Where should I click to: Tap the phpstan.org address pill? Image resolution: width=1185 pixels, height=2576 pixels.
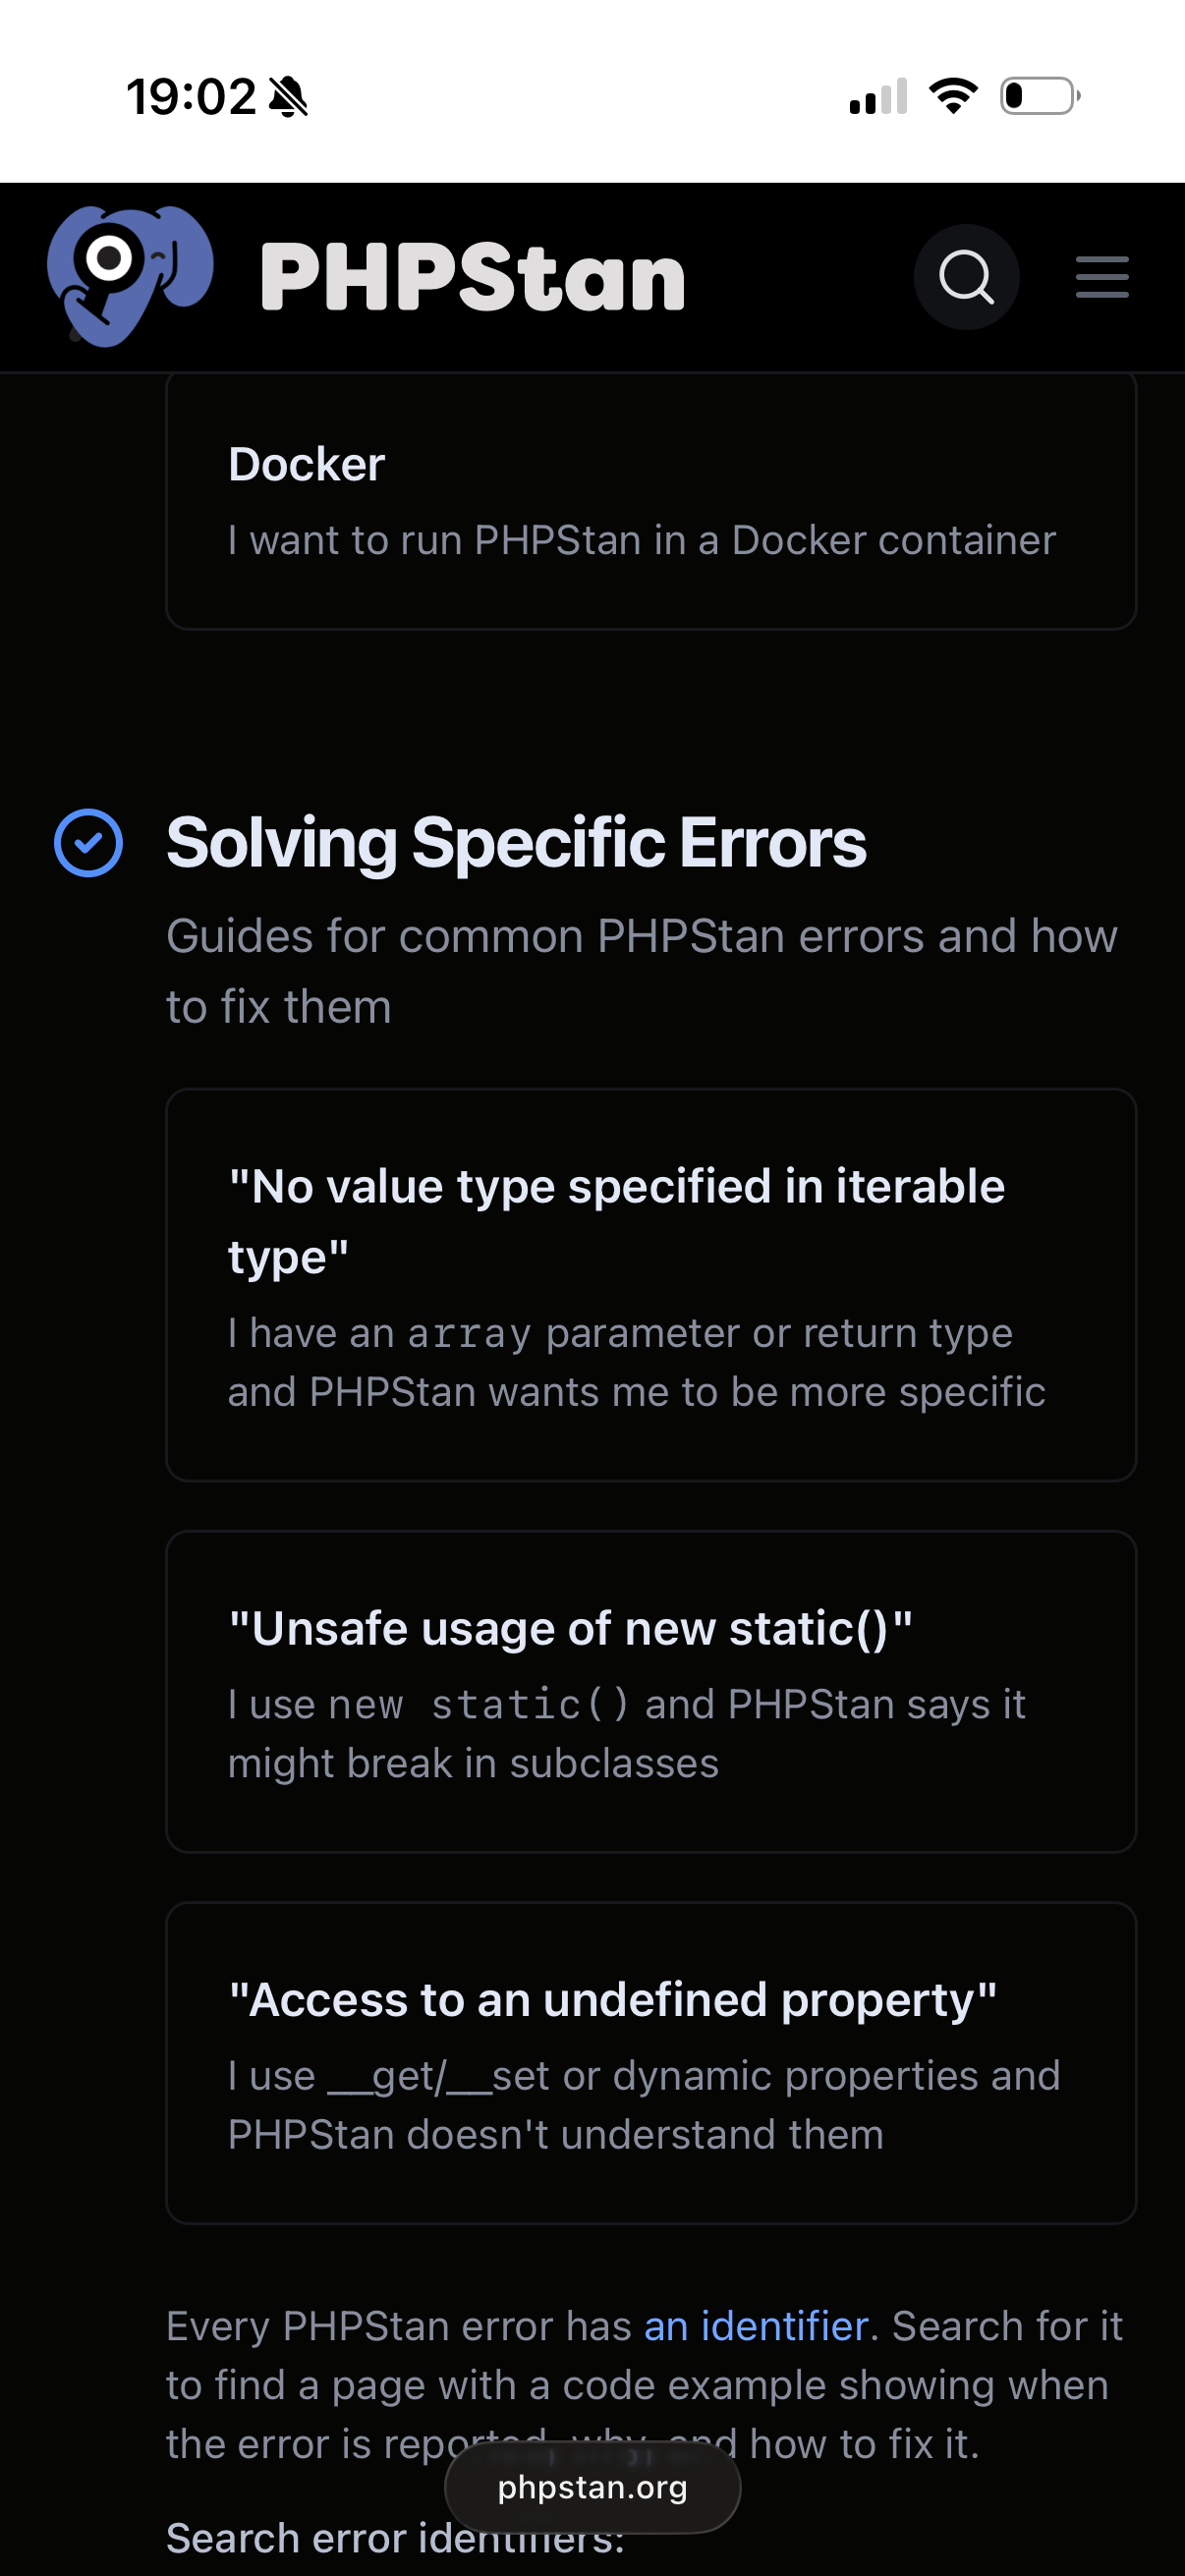click(592, 2487)
